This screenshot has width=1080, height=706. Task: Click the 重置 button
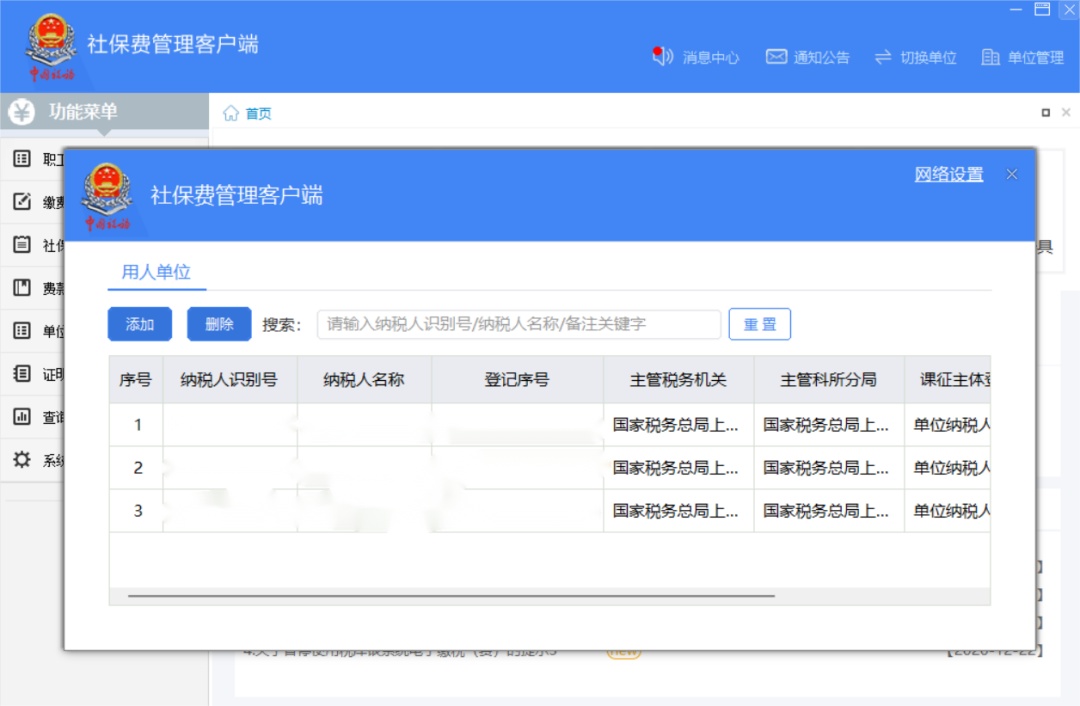coord(760,324)
